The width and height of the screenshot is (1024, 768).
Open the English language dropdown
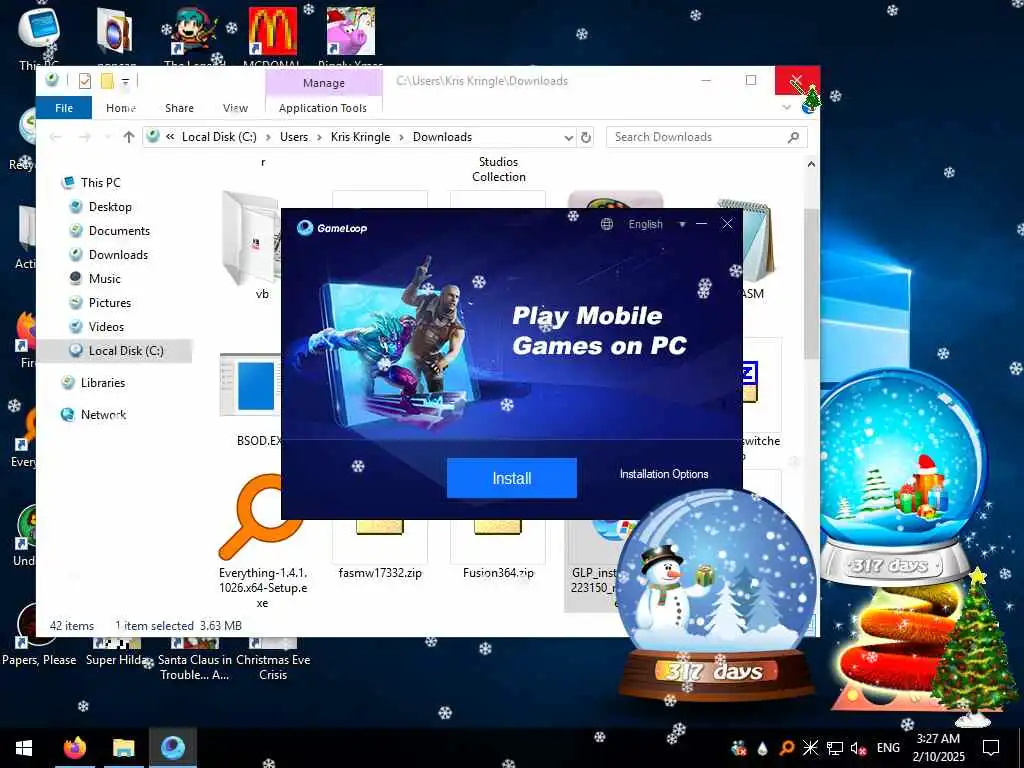(x=657, y=224)
